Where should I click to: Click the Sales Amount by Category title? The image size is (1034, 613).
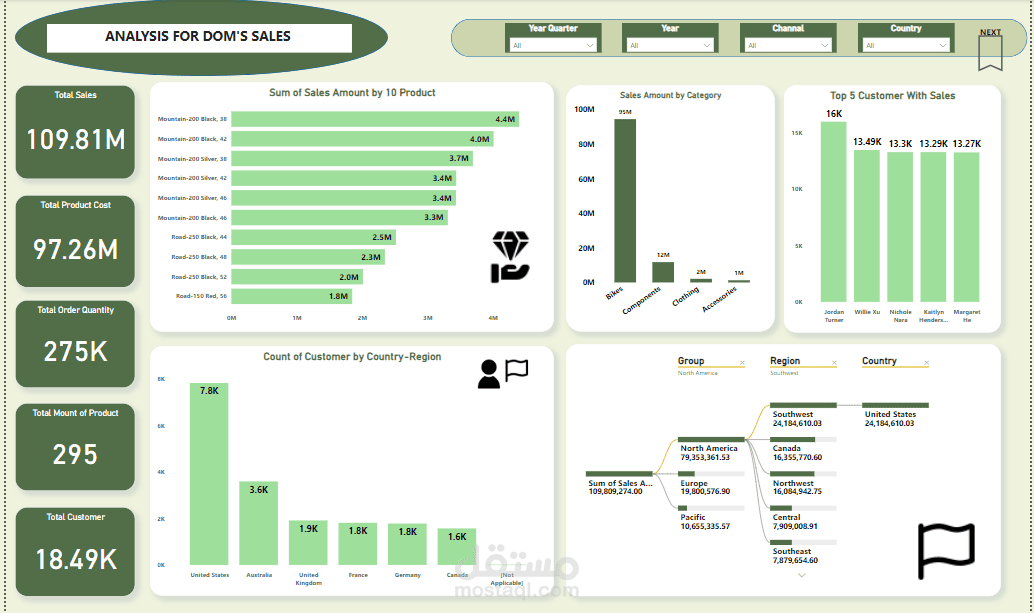(x=670, y=95)
